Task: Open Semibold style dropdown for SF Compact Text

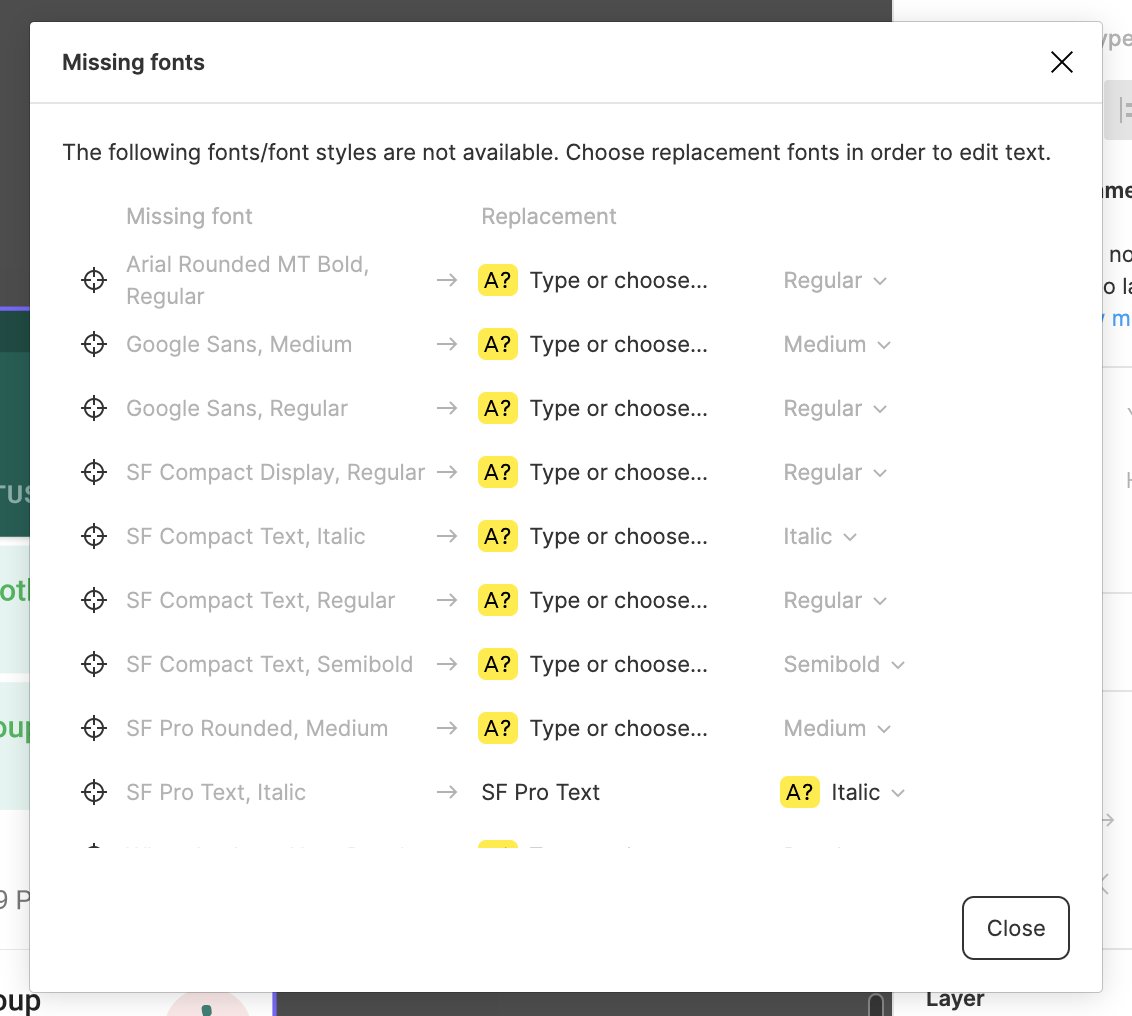Action: (844, 664)
